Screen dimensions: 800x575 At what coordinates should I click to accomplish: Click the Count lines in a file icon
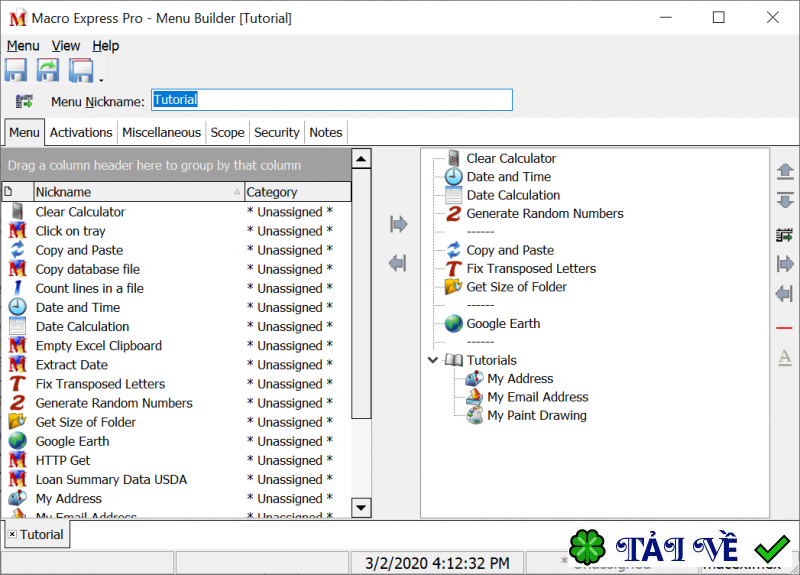click(x=17, y=288)
